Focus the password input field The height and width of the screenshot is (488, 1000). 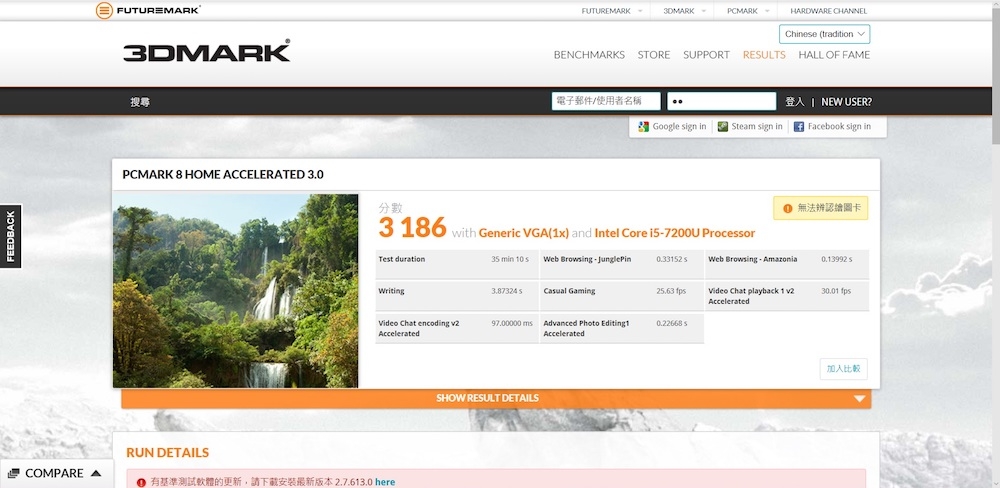(x=721, y=101)
